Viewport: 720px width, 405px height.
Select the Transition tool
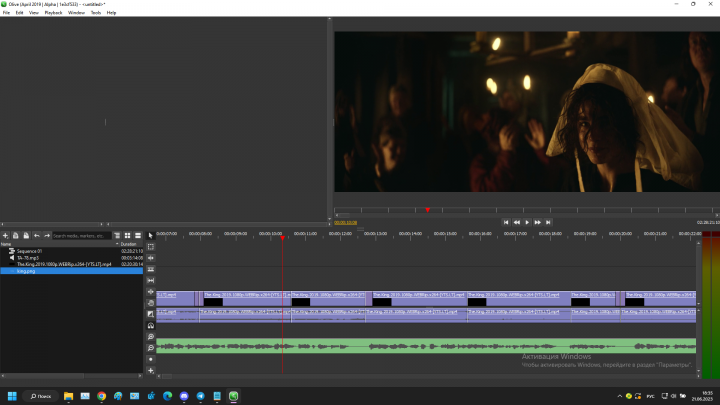coord(151,314)
